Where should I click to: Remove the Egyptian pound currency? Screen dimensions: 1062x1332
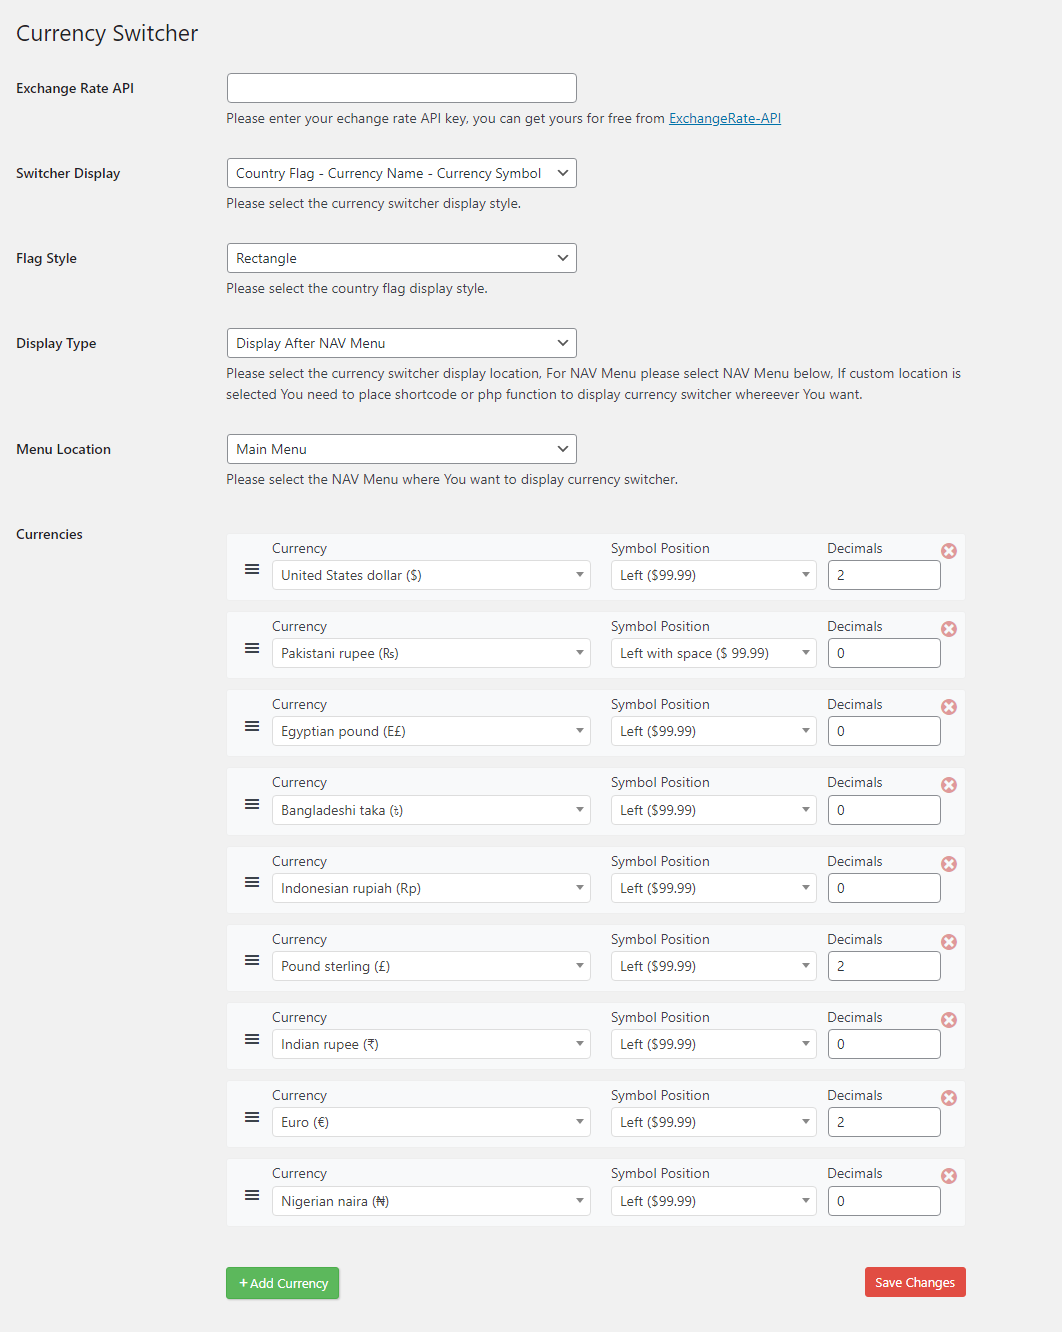(948, 706)
